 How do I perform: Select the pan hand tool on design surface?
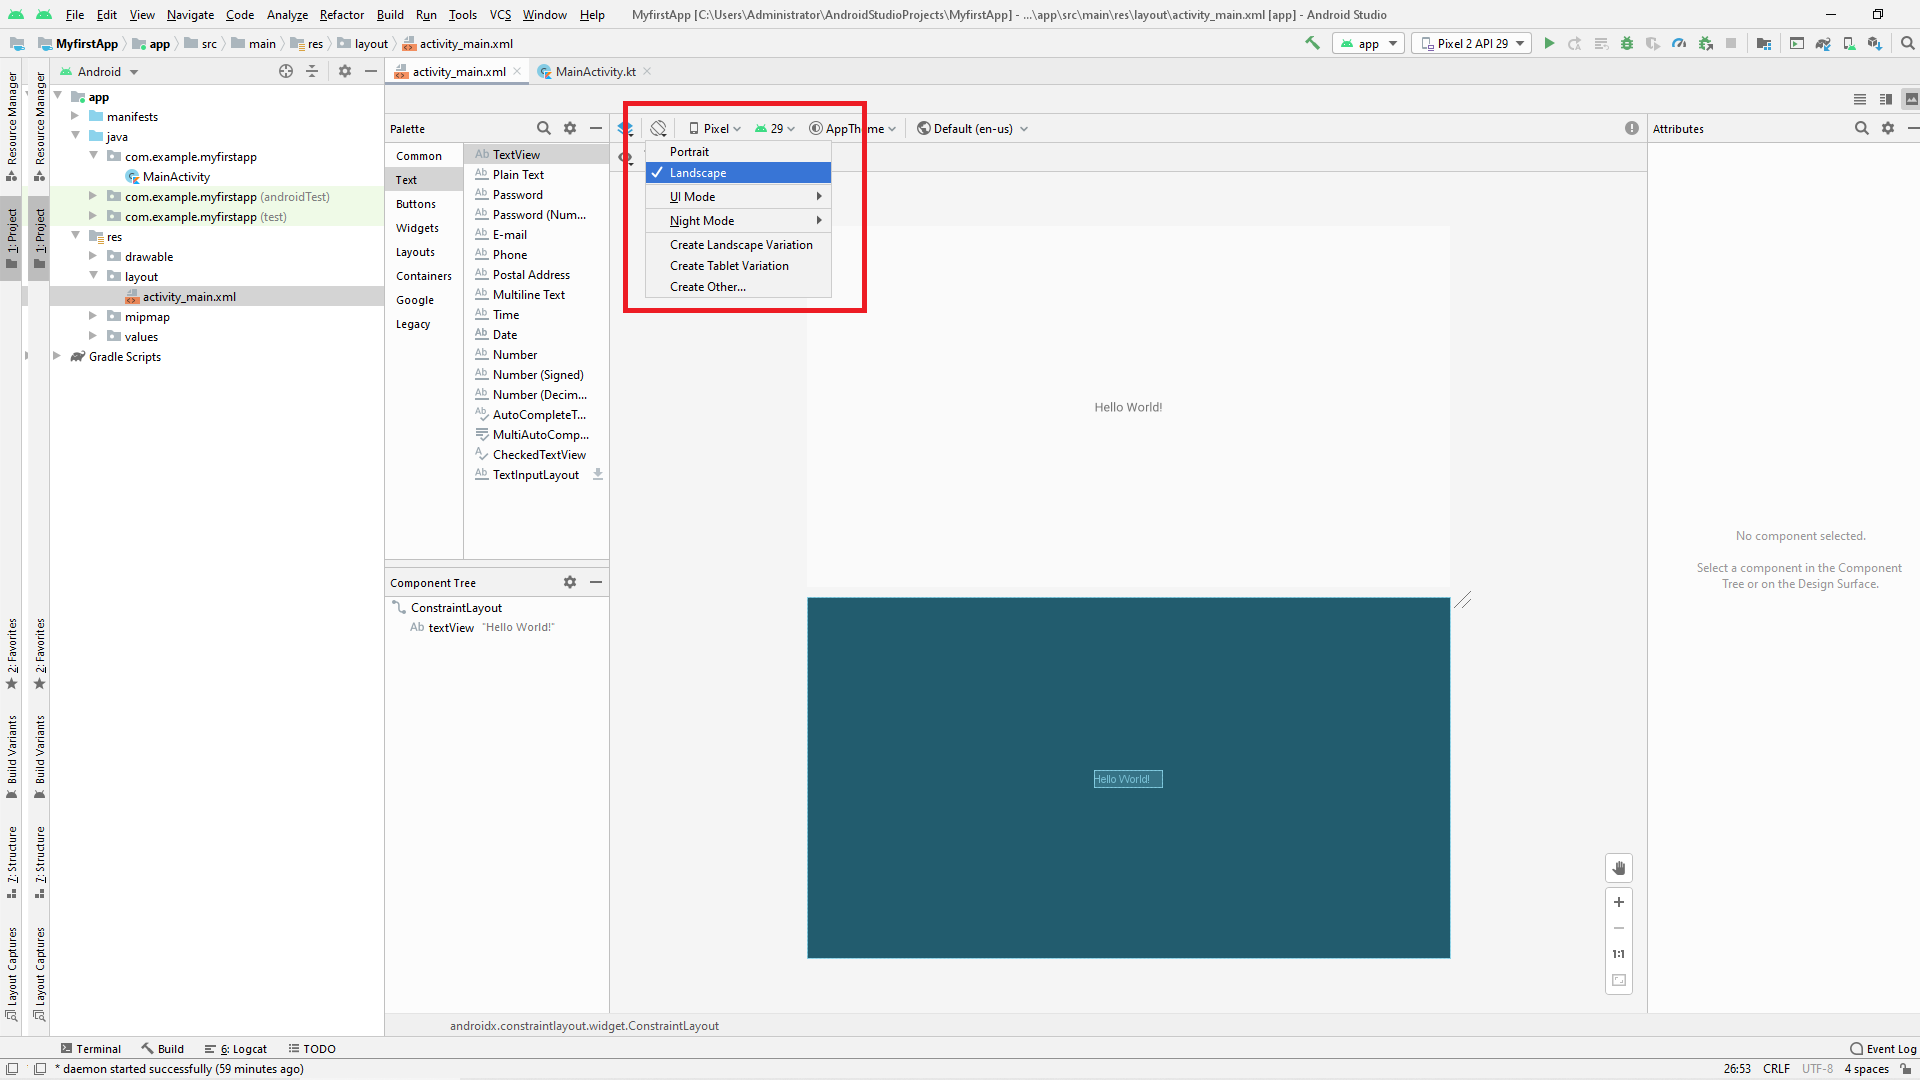[x=1619, y=868]
